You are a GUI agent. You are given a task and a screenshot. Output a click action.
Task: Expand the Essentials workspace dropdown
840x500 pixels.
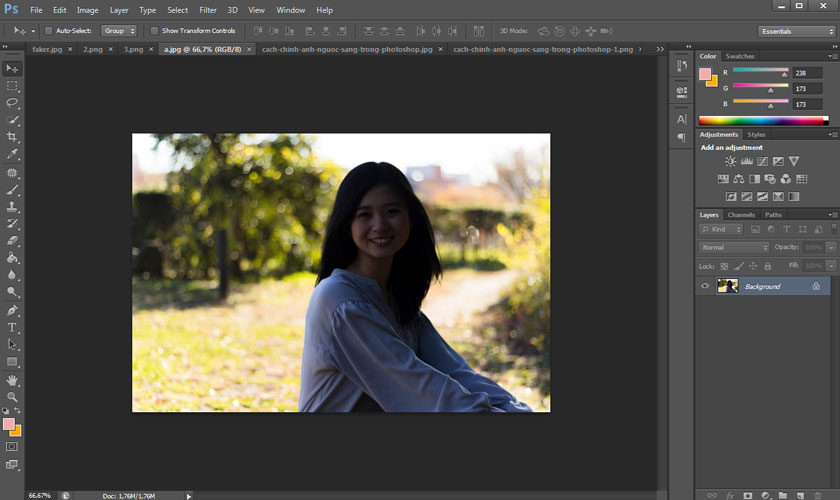[795, 31]
